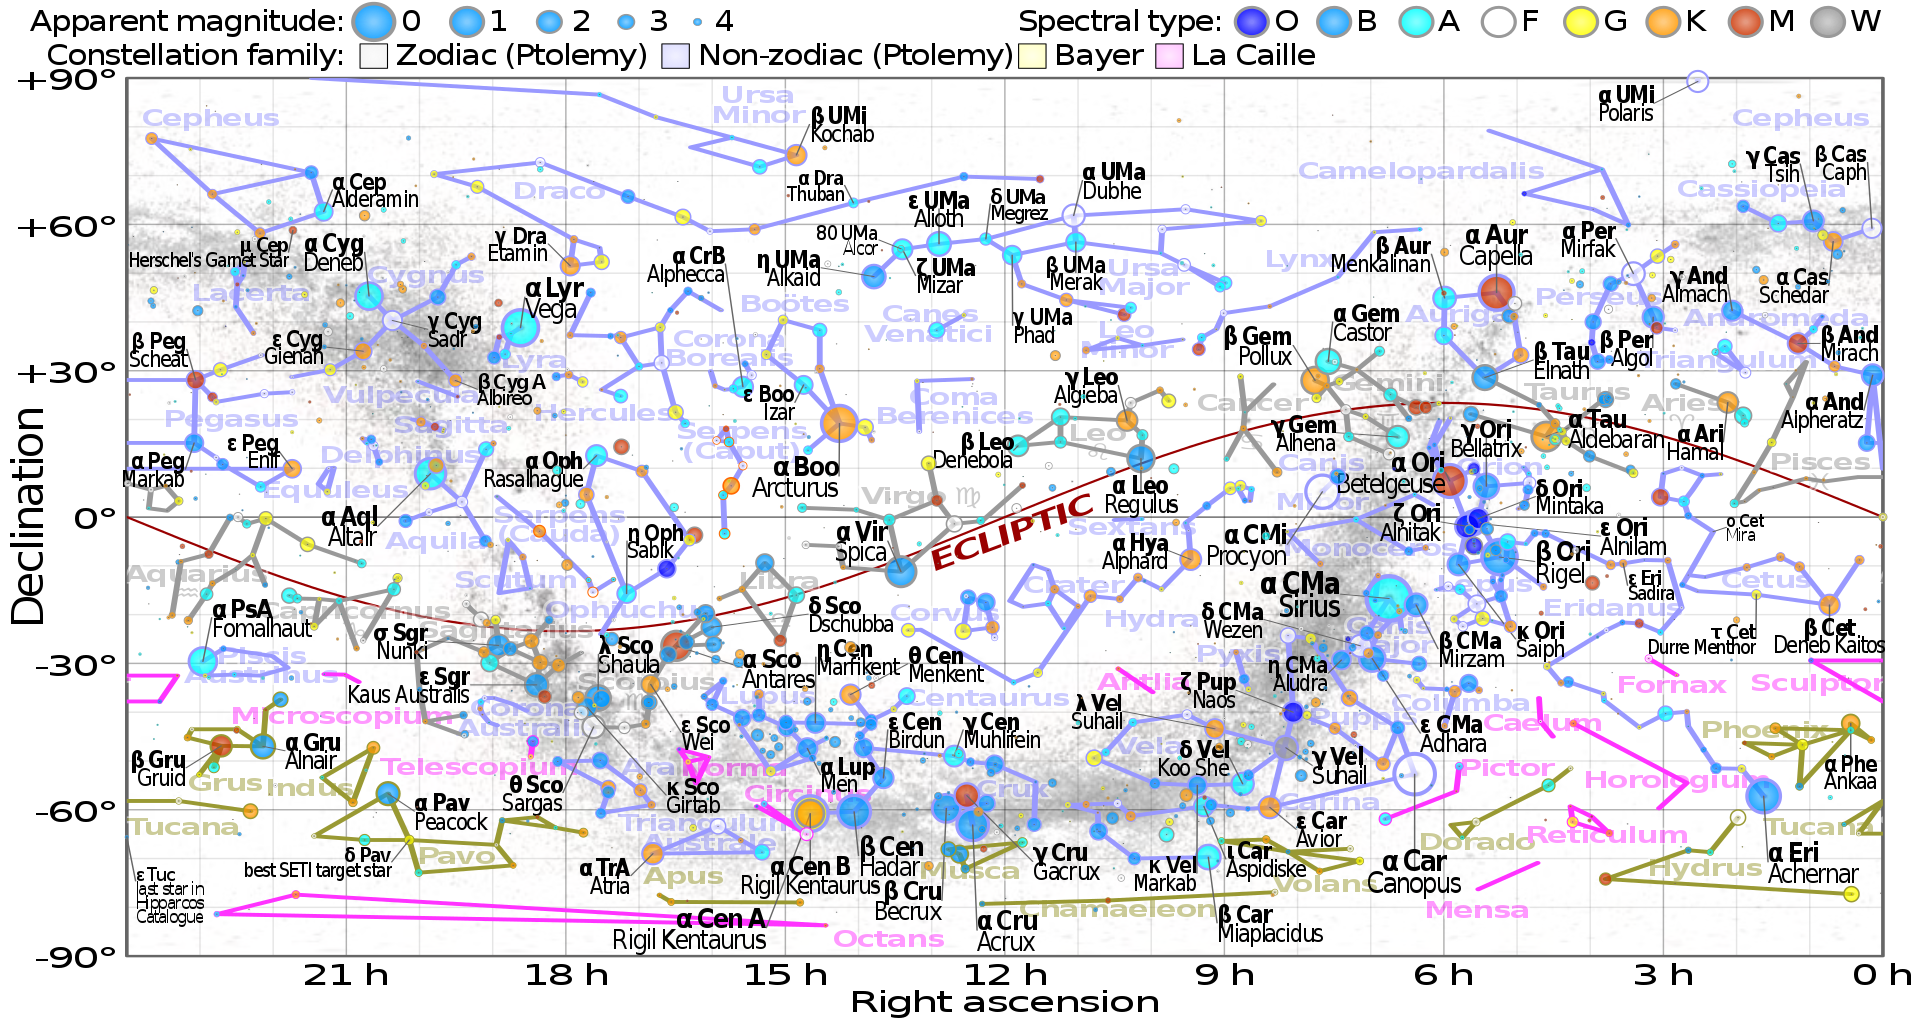Image resolution: width=1920 pixels, height=1020 pixels.
Task: Click the Regulus star marker
Action: pos(1141,458)
